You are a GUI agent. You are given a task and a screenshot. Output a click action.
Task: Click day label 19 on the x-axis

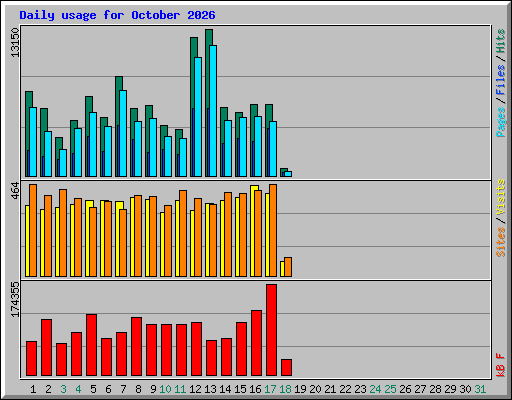click(x=300, y=389)
